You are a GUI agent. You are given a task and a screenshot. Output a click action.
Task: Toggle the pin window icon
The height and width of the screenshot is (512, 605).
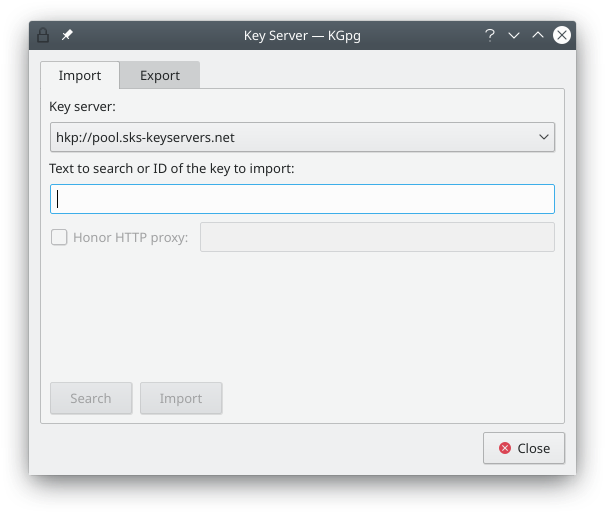pos(67,35)
